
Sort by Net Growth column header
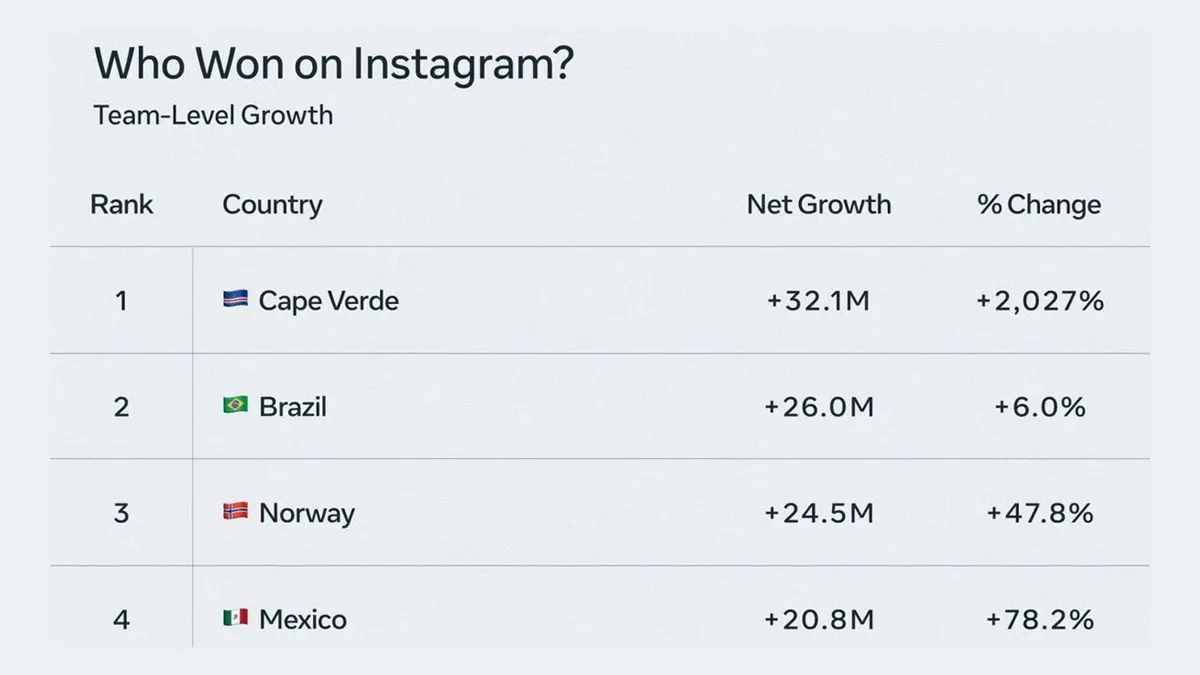(x=819, y=205)
